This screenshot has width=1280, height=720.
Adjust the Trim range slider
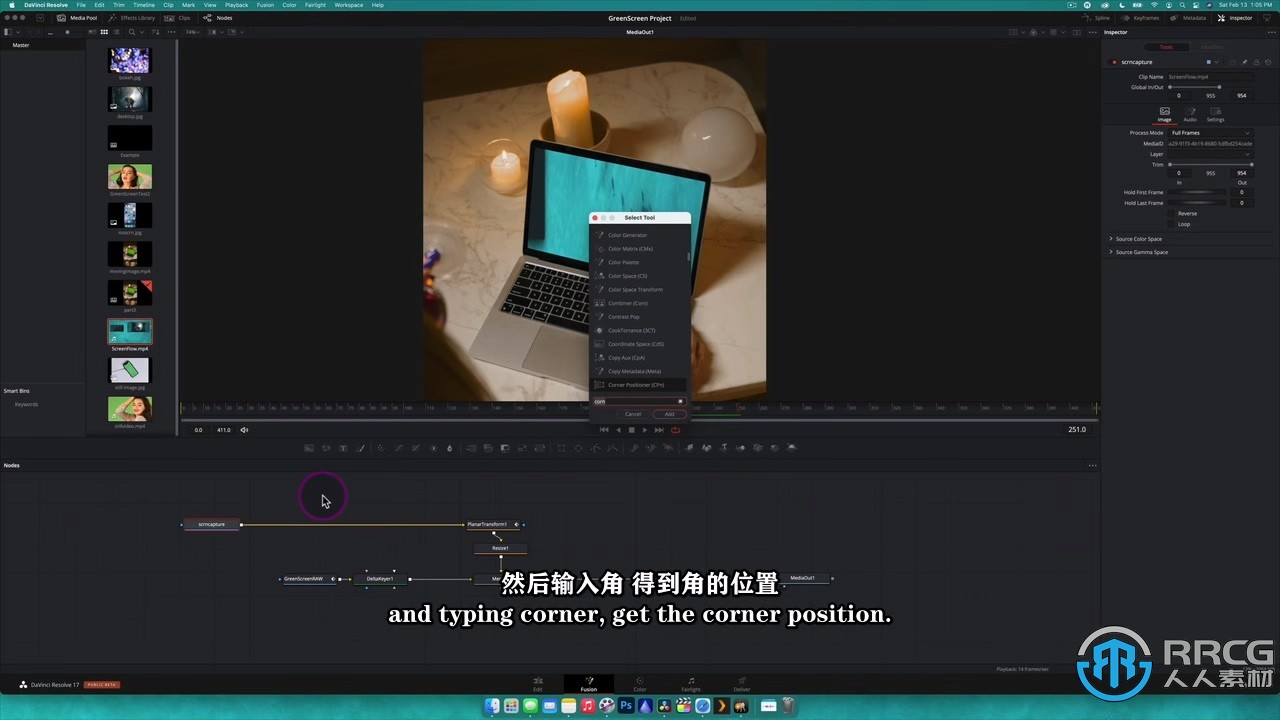pyautogui.click(x=1210, y=165)
